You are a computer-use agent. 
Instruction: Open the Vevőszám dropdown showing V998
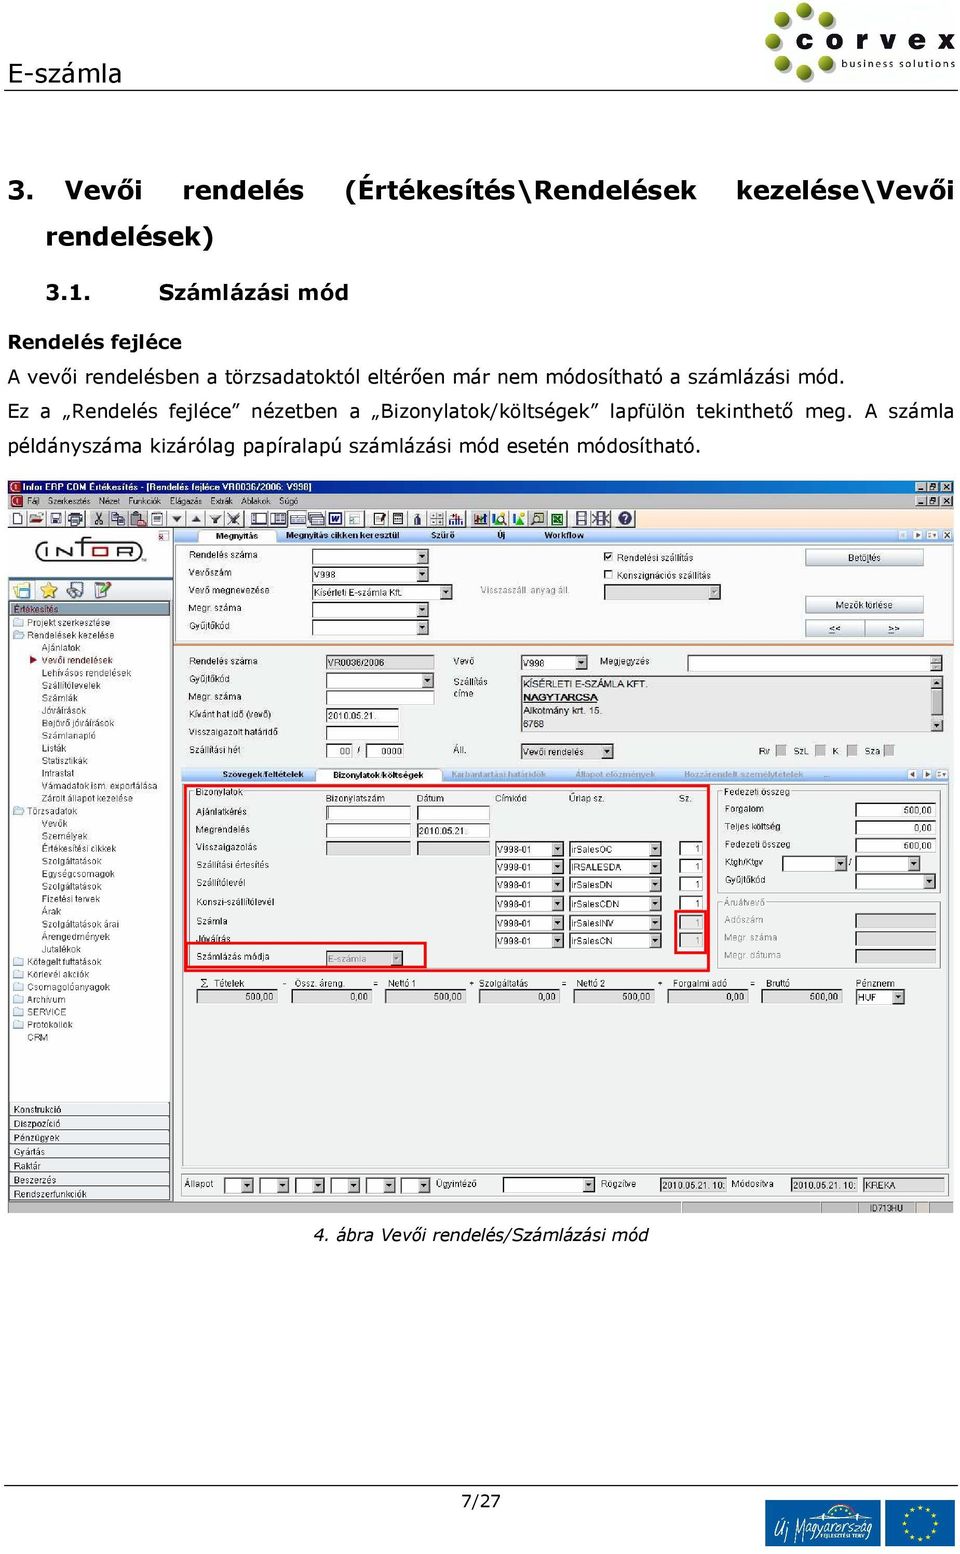(x=422, y=574)
